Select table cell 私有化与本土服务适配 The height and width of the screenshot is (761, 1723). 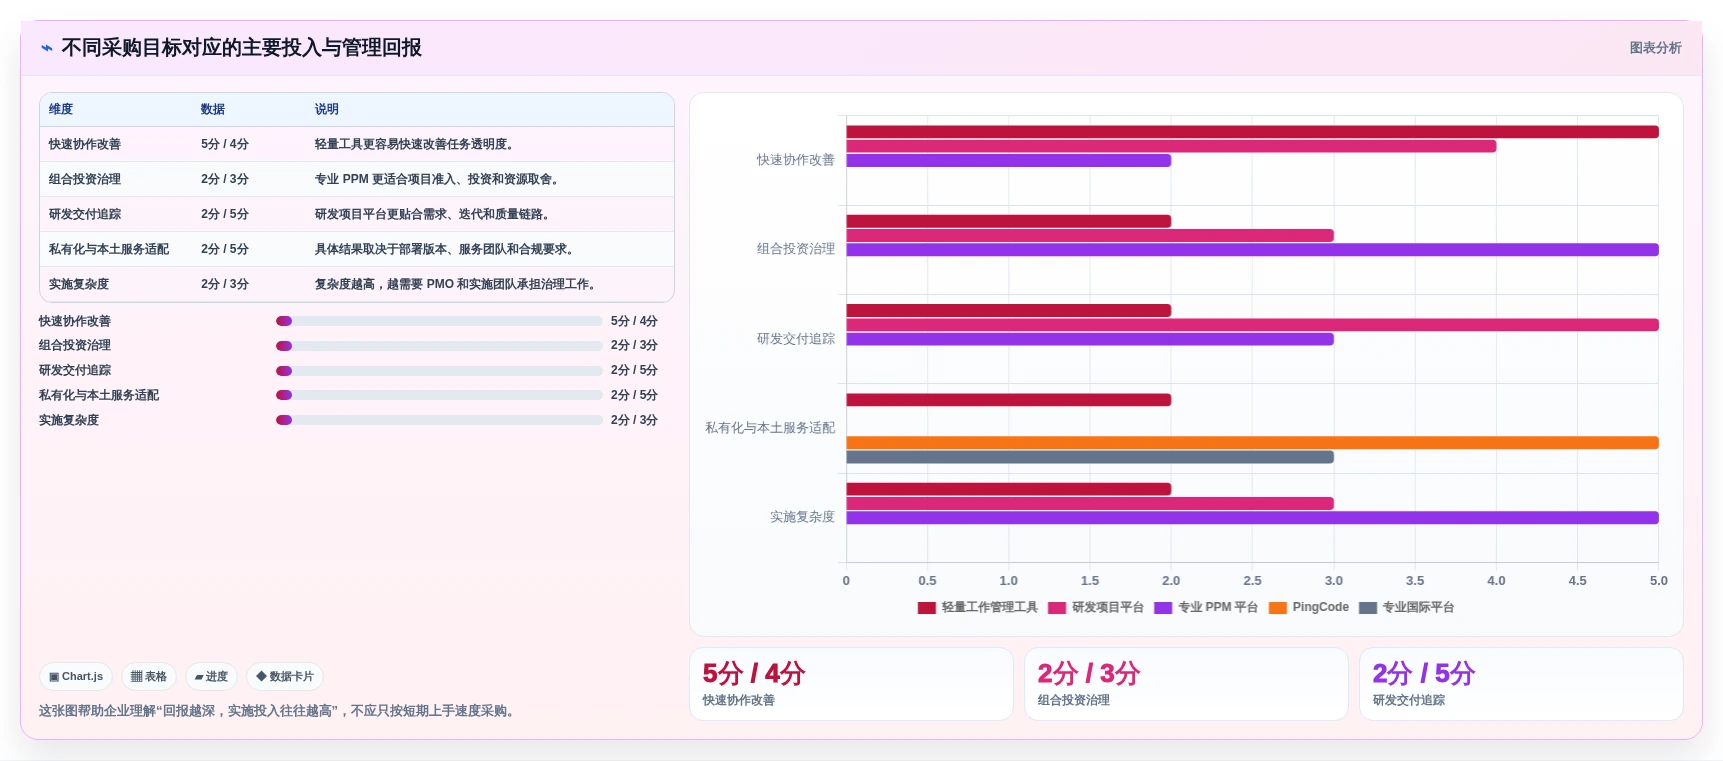point(109,249)
